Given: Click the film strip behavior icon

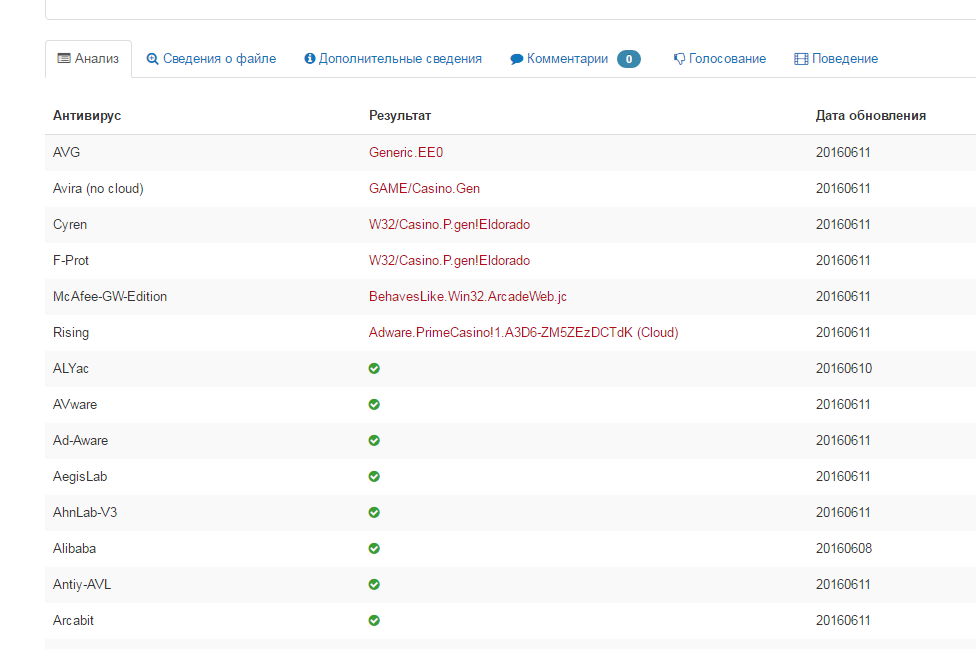Looking at the screenshot, I should (801, 59).
